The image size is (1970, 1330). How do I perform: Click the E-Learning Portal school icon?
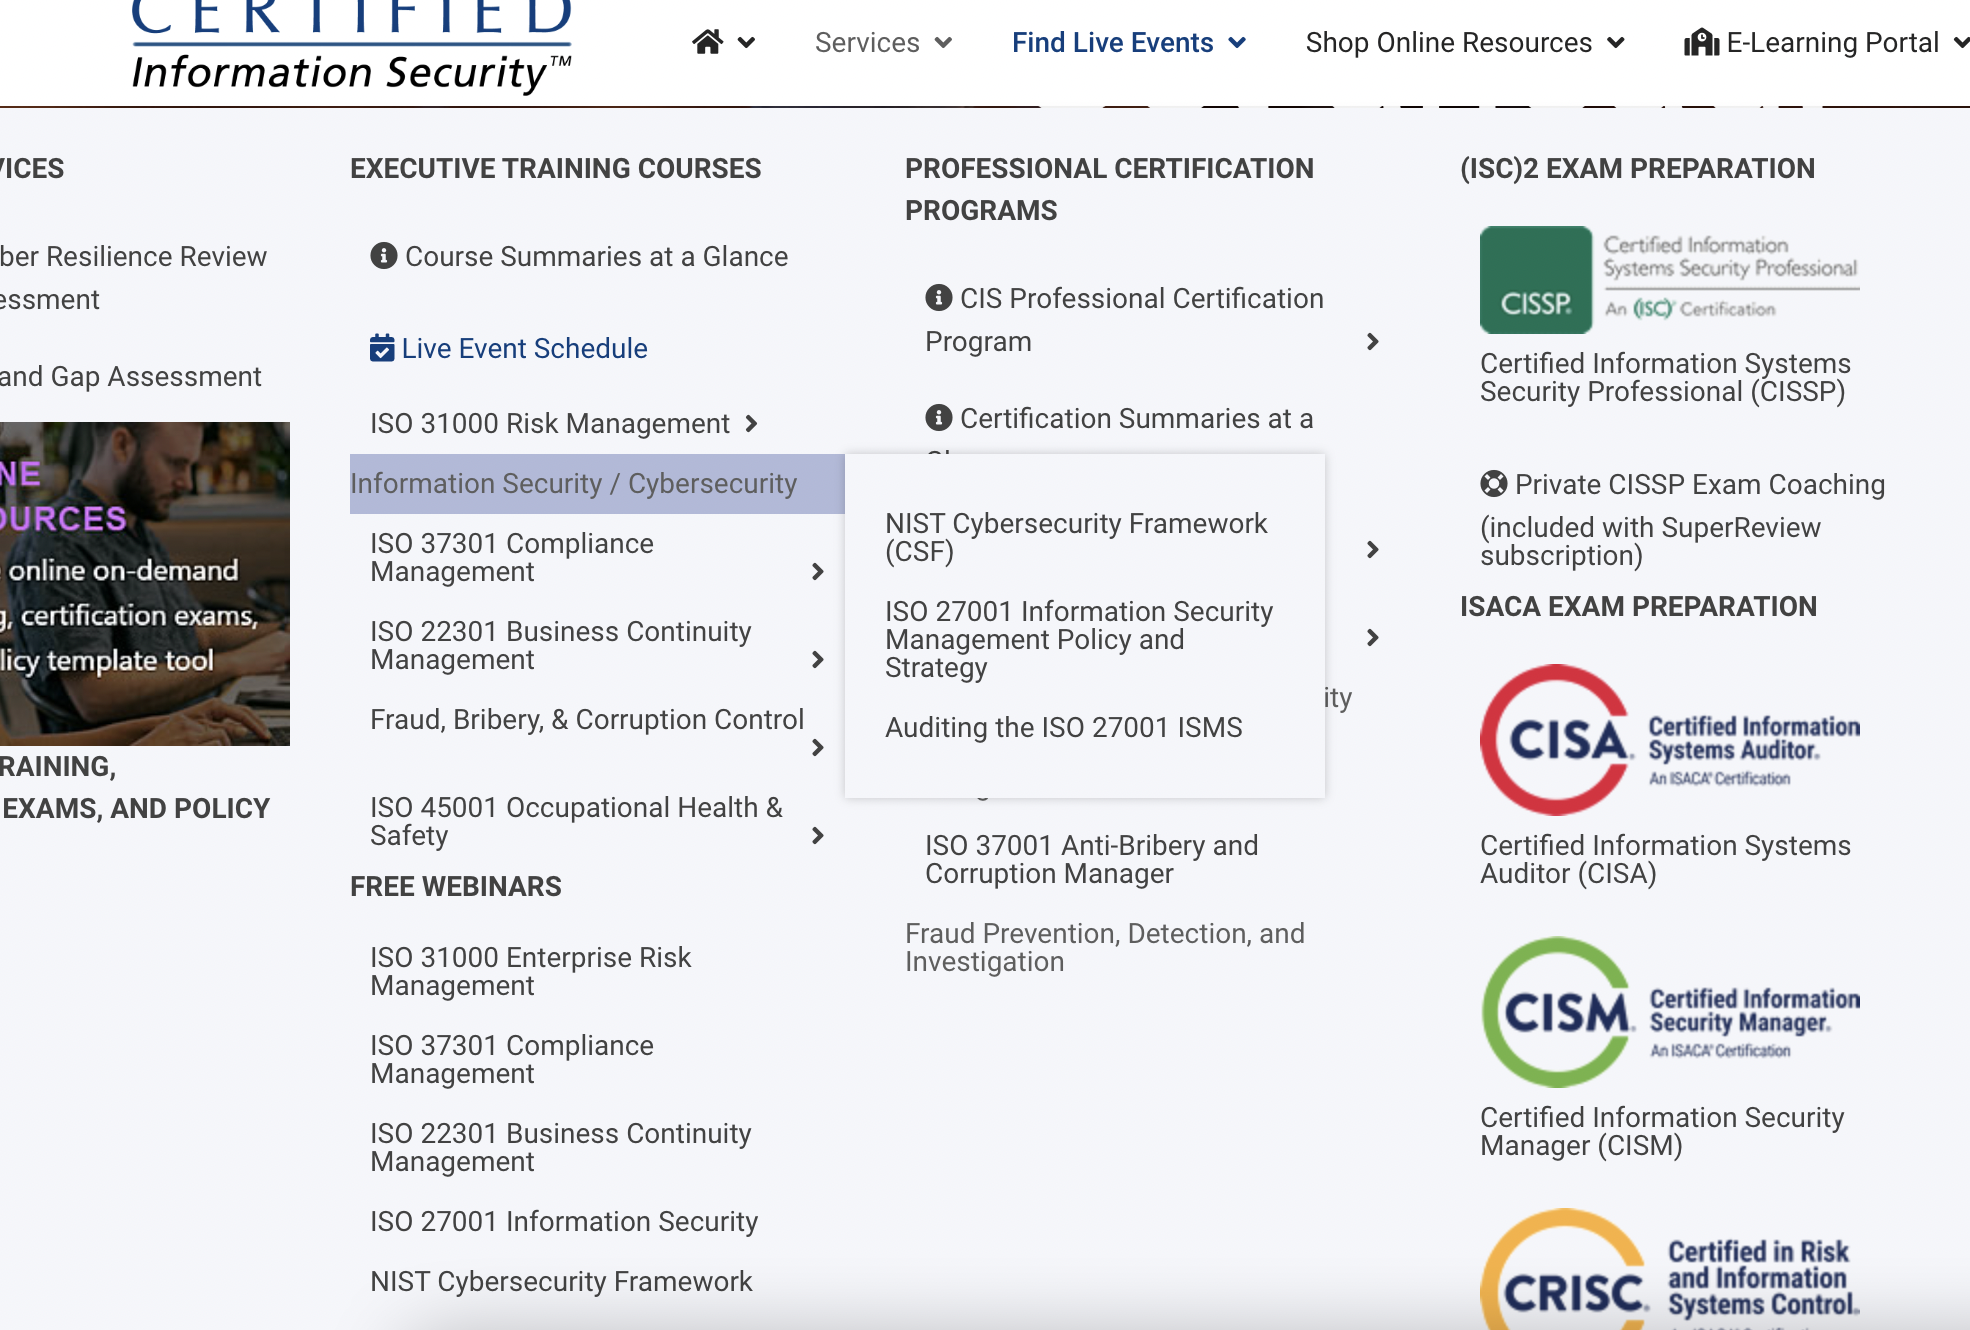(1701, 43)
